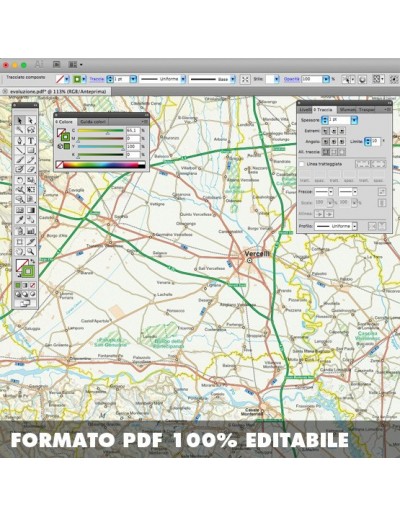400x517 pixels.
Task: Switch to the Trasparenza tab
Action: click(x=367, y=110)
